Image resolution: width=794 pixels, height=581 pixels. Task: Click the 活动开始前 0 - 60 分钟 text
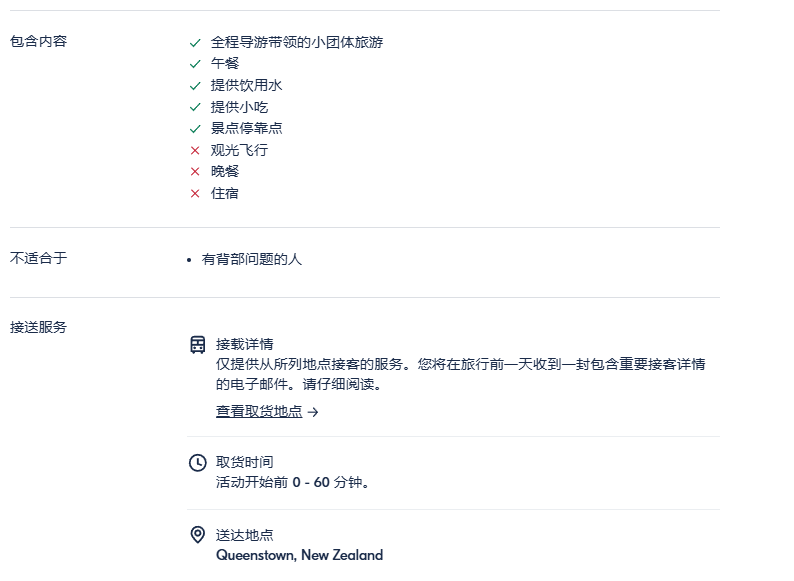pyautogui.click(x=292, y=482)
